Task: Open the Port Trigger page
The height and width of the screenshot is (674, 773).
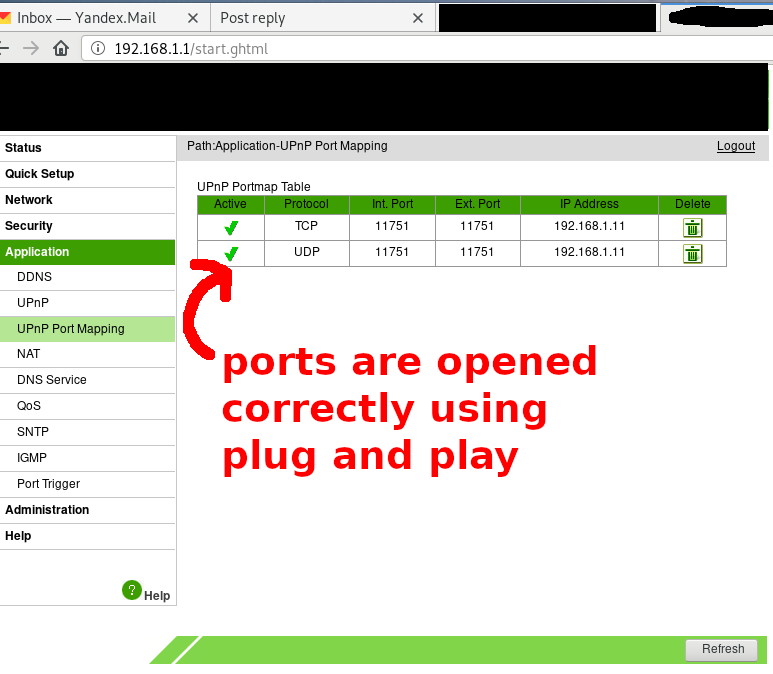Action: point(88,484)
